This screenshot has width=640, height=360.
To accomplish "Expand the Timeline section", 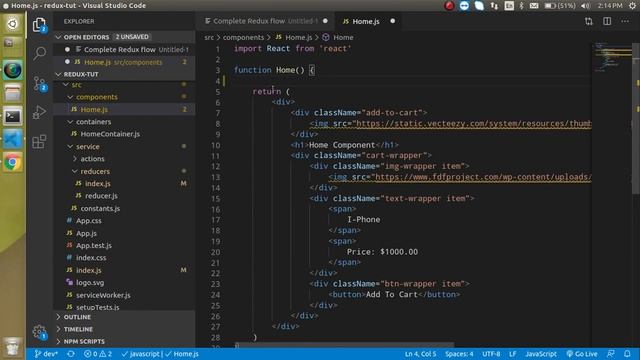I will tap(124, 329).
